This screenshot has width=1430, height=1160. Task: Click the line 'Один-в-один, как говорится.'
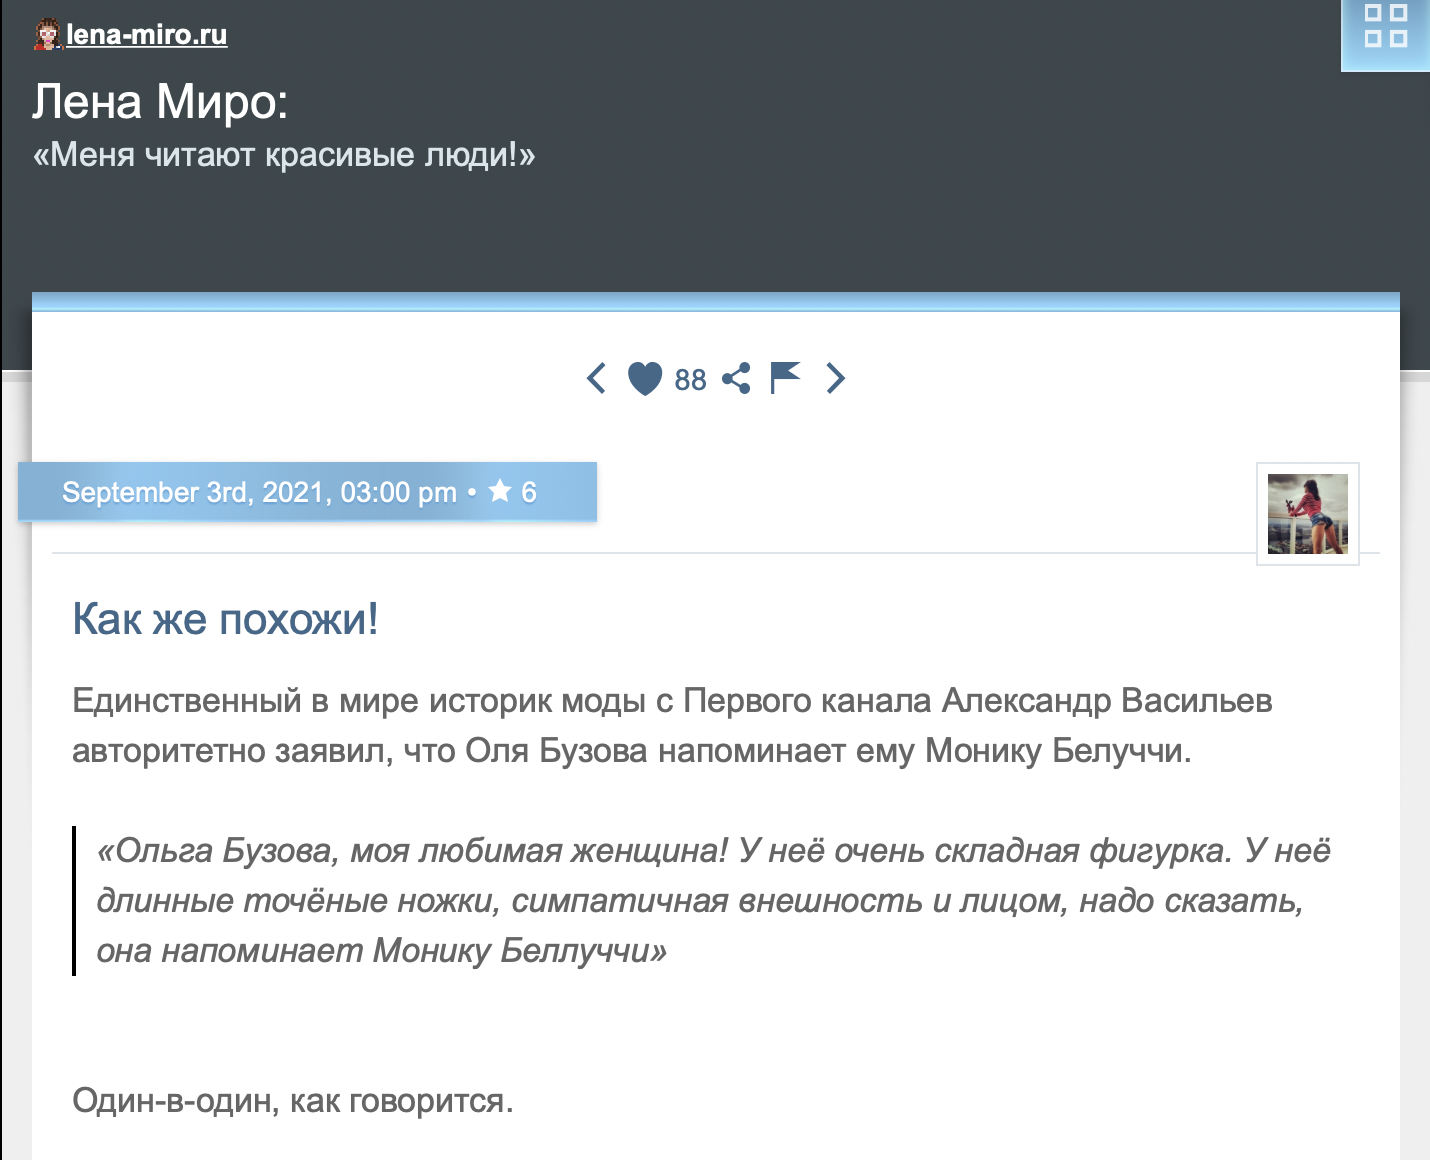point(293,1101)
